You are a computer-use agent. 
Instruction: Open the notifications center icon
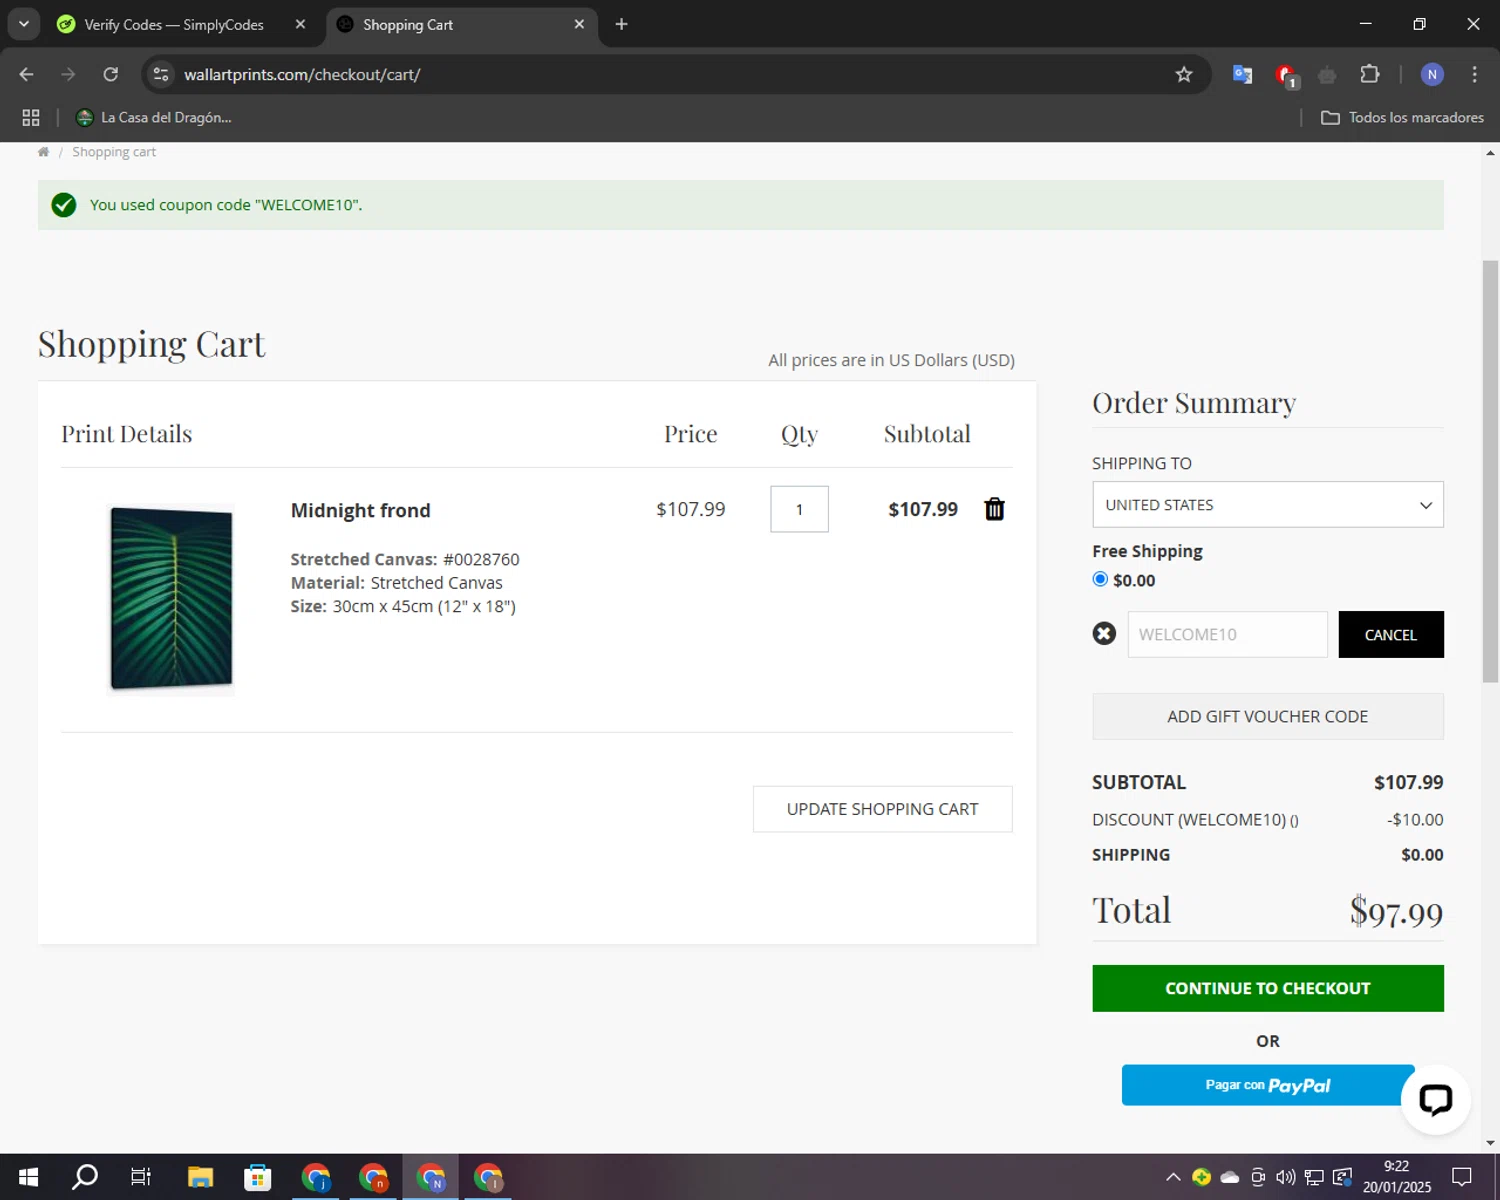[x=1462, y=1177]
